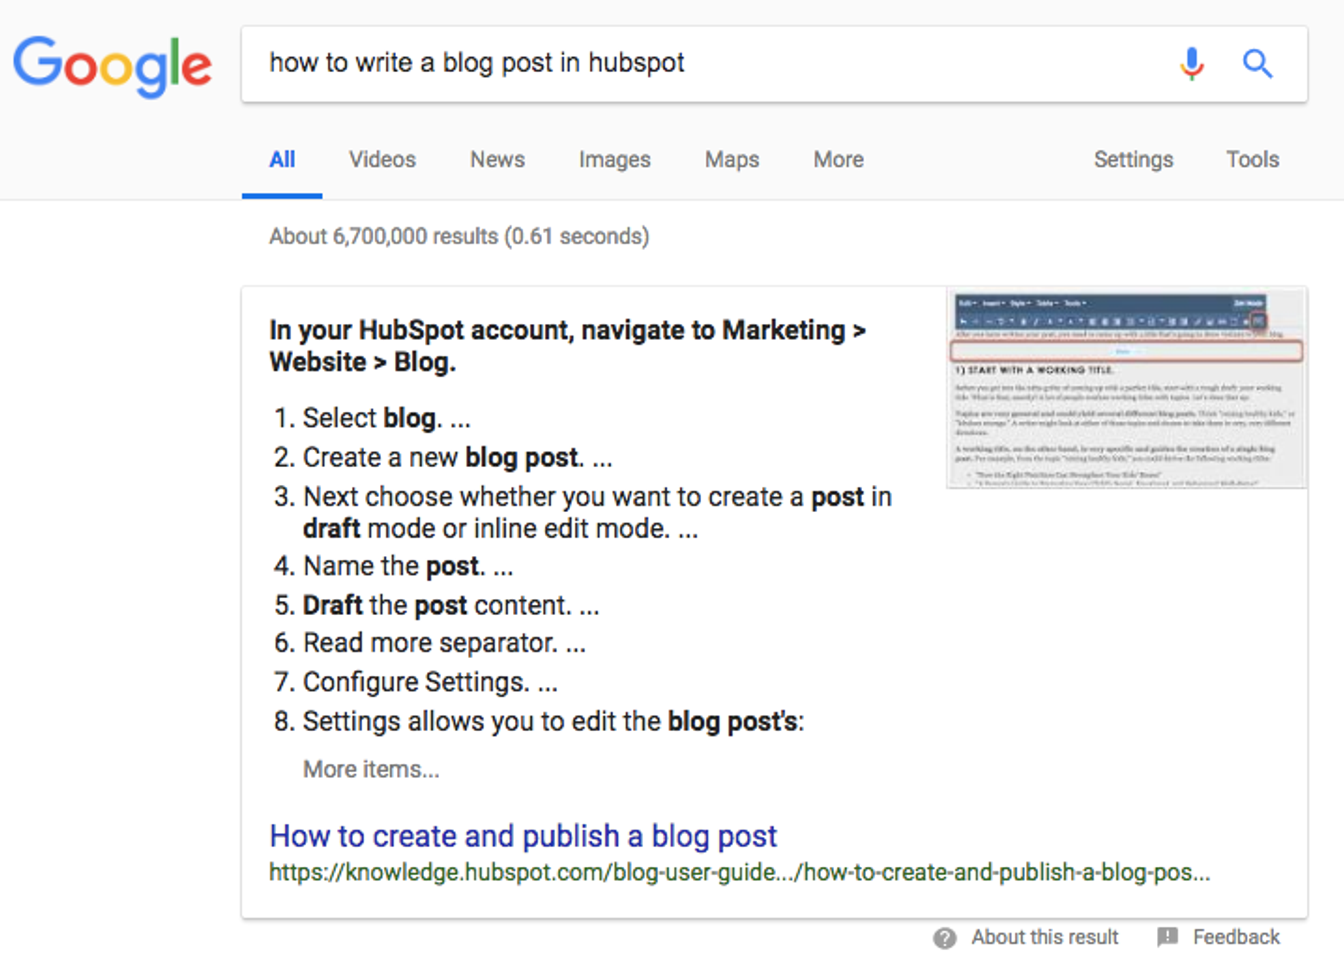Click list item Read more separator
Image resolution: width=1344 pixels, height=966 pixels.
coord(429,643)
